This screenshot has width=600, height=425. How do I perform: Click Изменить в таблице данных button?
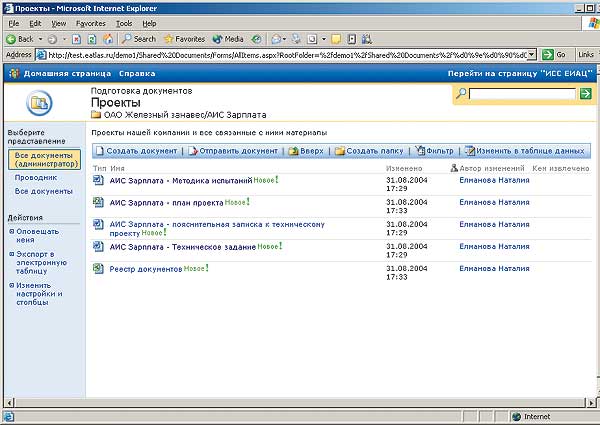point(525,151)
